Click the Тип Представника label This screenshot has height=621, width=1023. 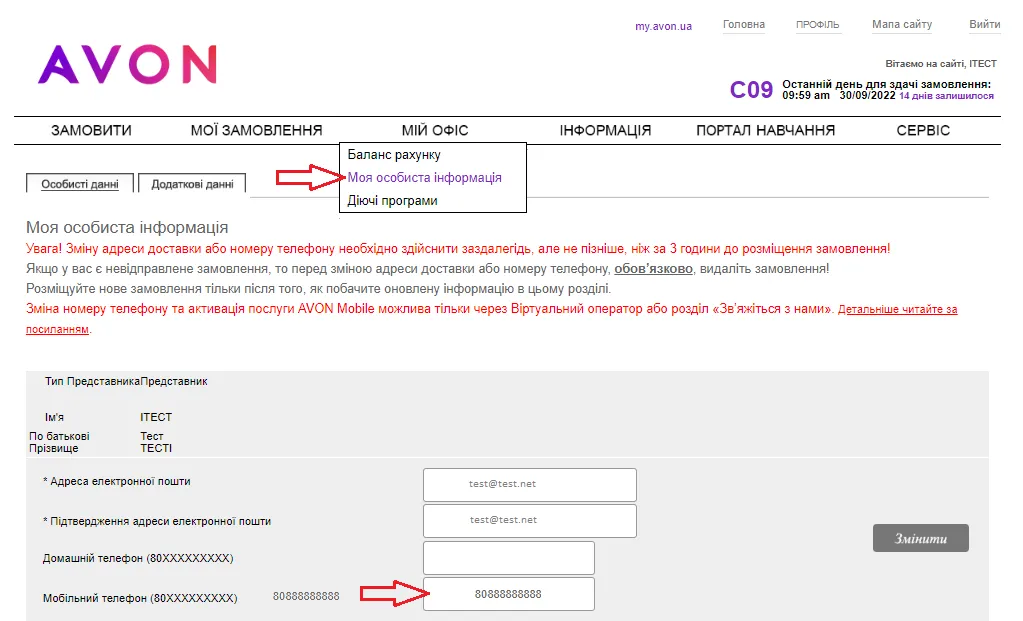(92, 381)
